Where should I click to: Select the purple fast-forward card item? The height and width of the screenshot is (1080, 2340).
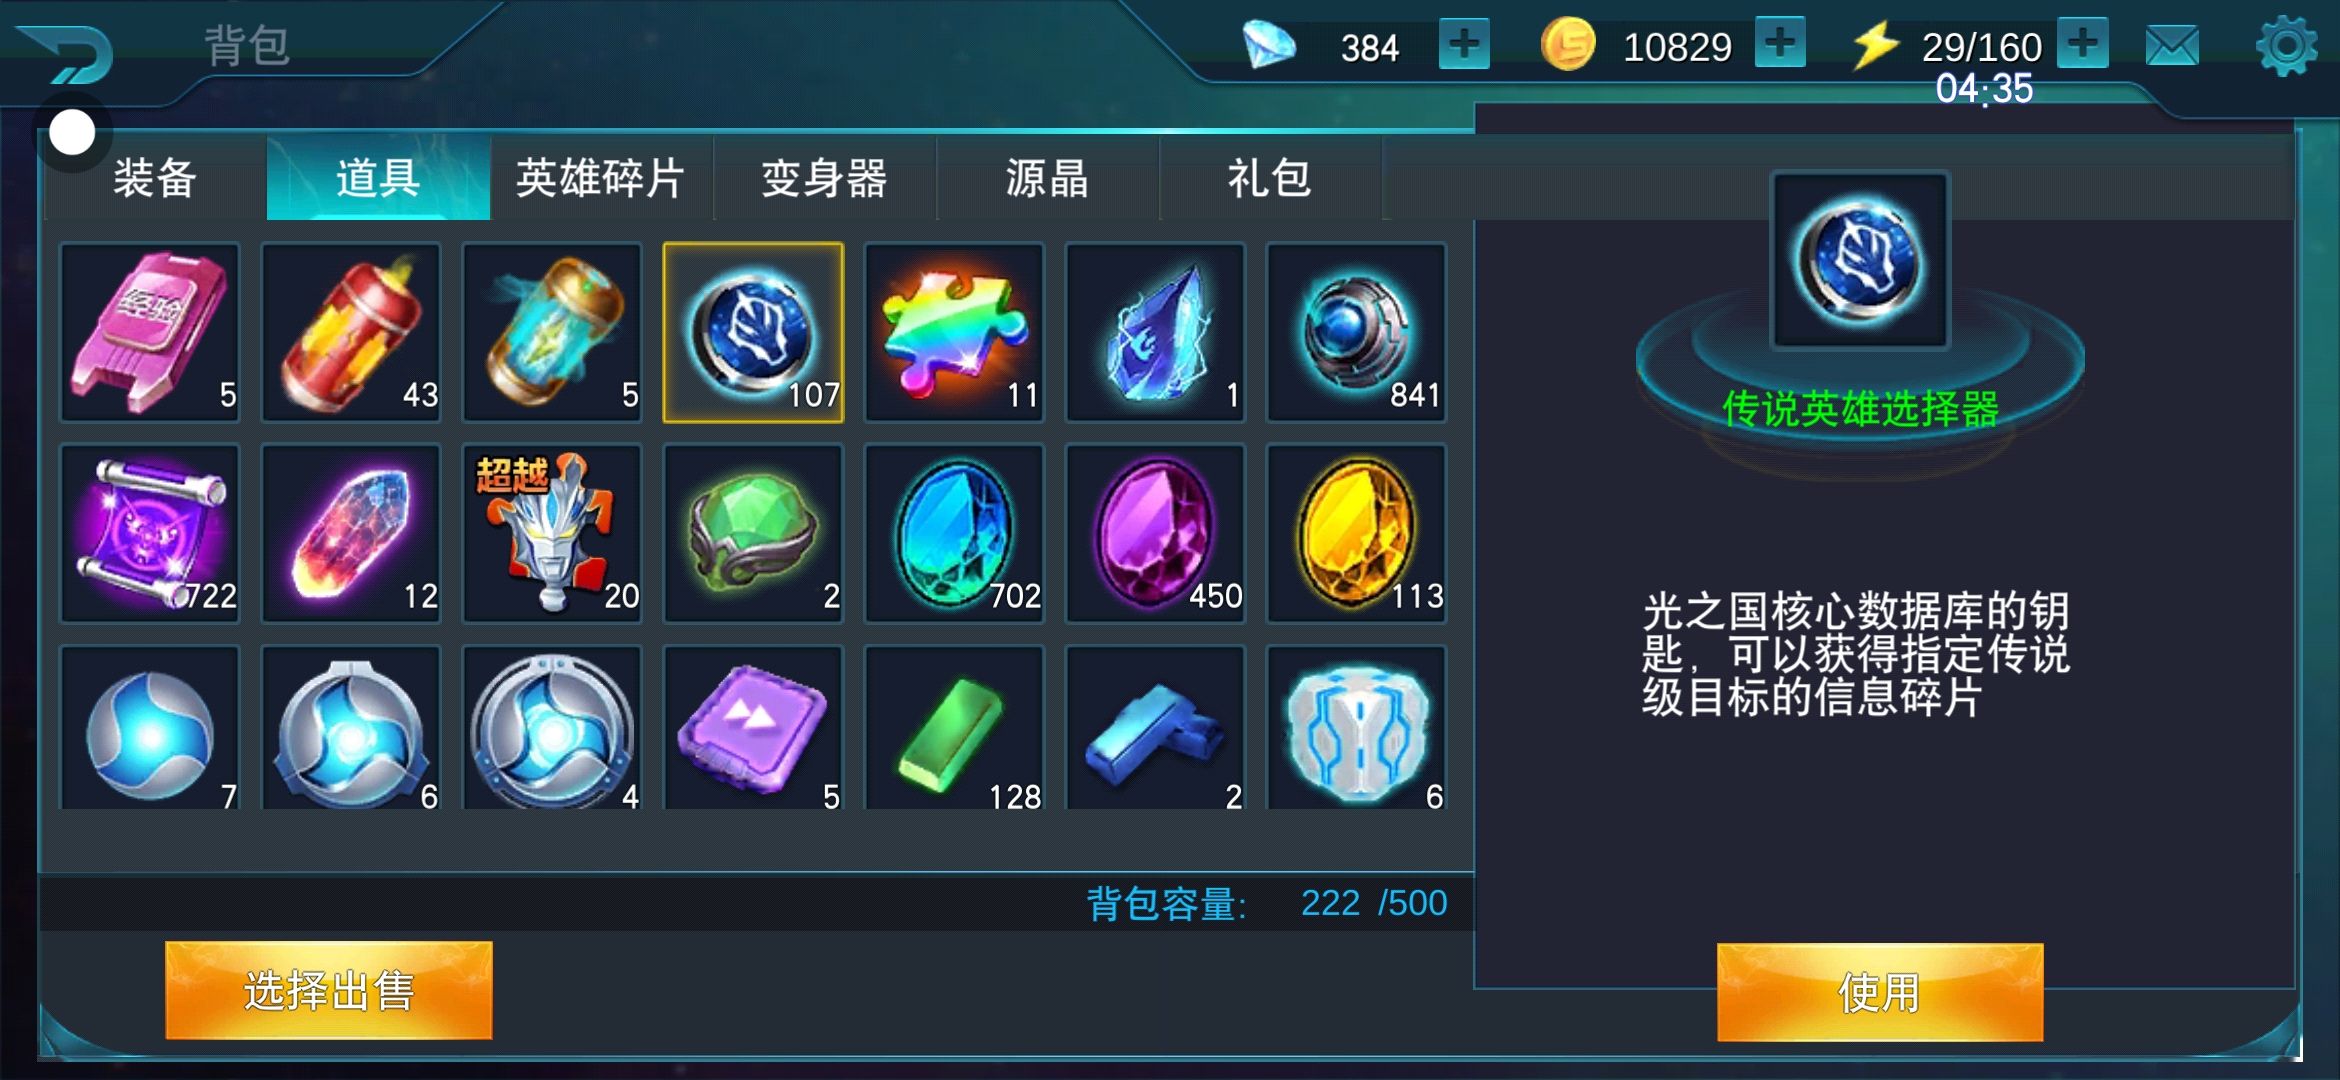[753, 727]
